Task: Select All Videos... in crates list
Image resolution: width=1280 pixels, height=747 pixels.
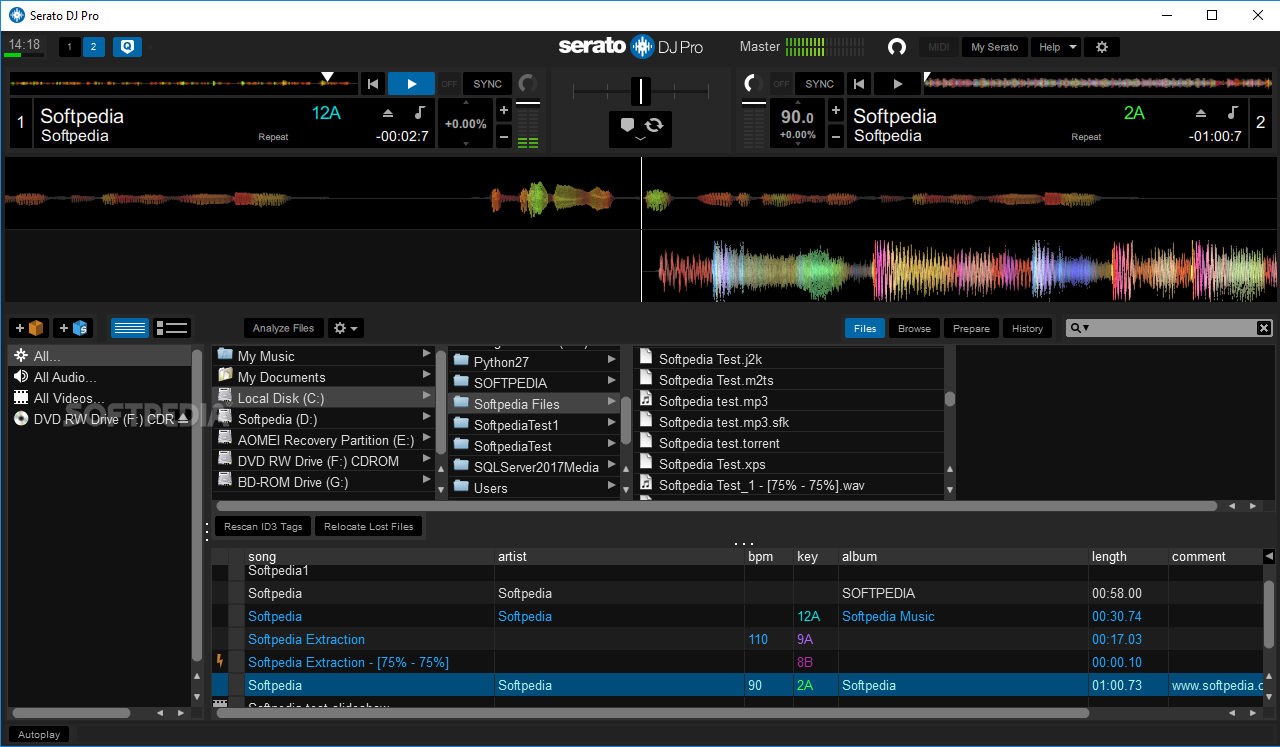Action: click(100, 398)
